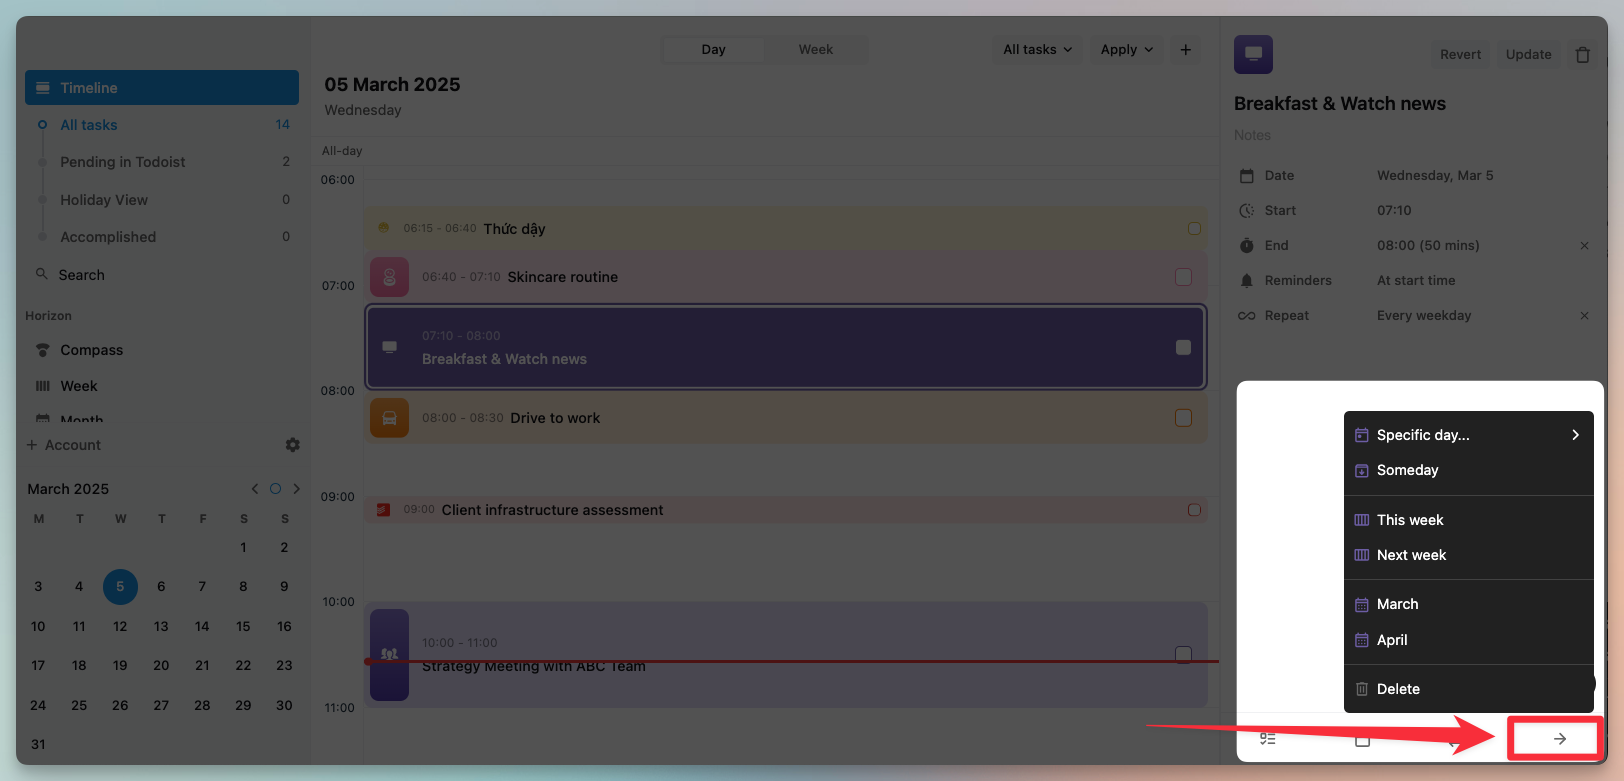Click the Revert button
Image resolution: width=1624 pixels, height=781 pixels.
pos(1460,55)
